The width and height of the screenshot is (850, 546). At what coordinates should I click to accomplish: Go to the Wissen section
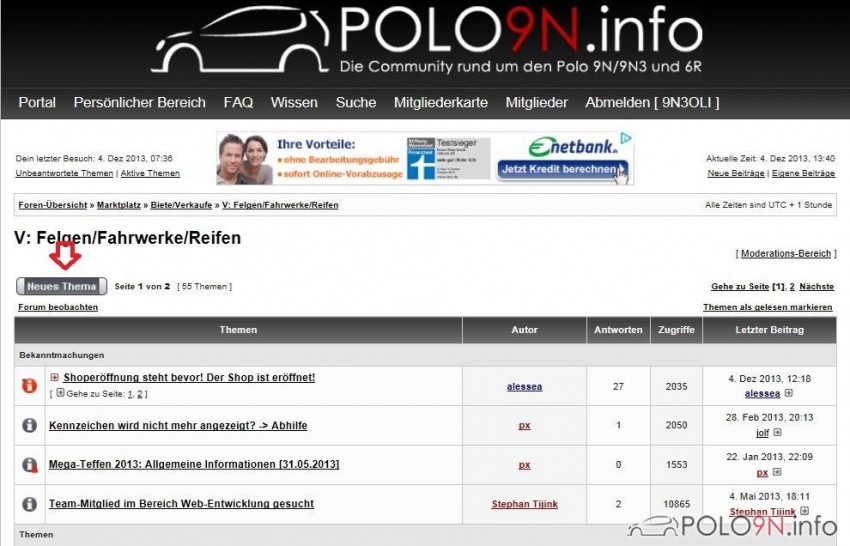(x=294, y=102)
